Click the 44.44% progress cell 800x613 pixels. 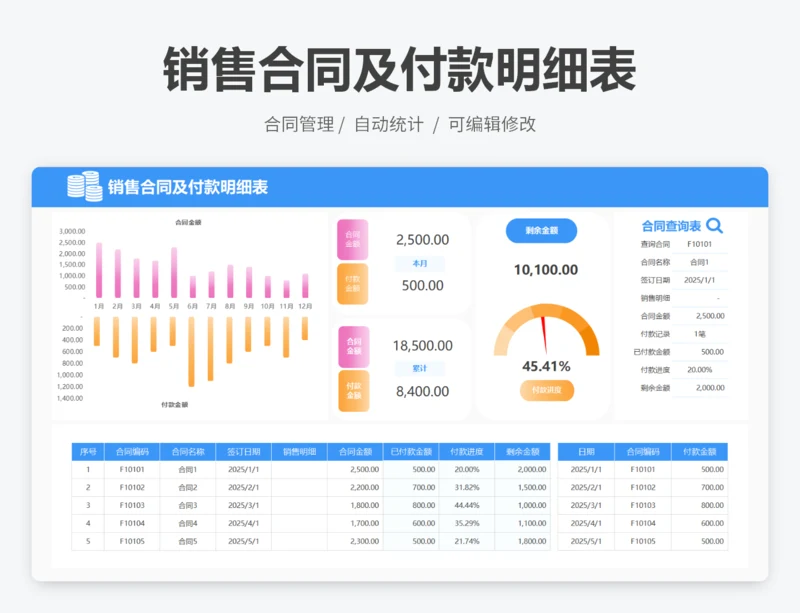tap(467, 505)
